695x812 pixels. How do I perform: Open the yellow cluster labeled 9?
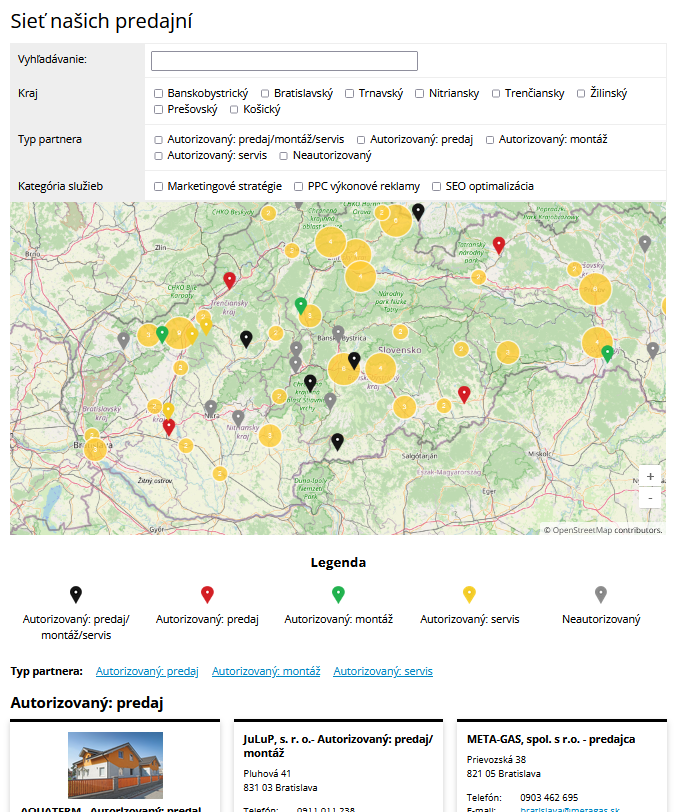(x=179, y=333)
